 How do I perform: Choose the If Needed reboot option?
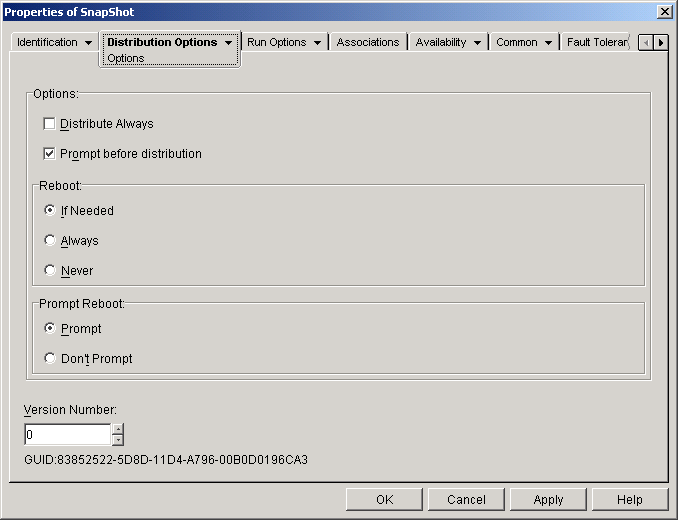51,211
